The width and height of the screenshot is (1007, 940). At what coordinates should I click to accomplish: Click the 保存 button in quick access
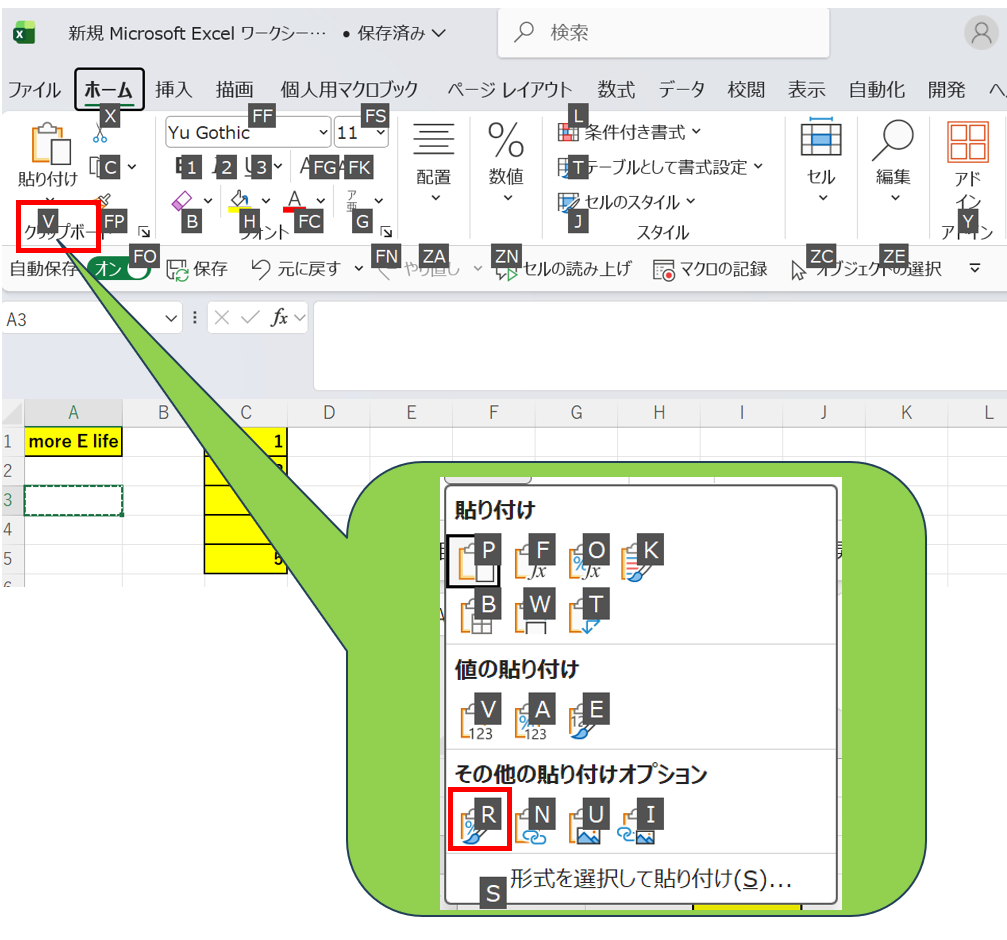(x=197, y=269)
